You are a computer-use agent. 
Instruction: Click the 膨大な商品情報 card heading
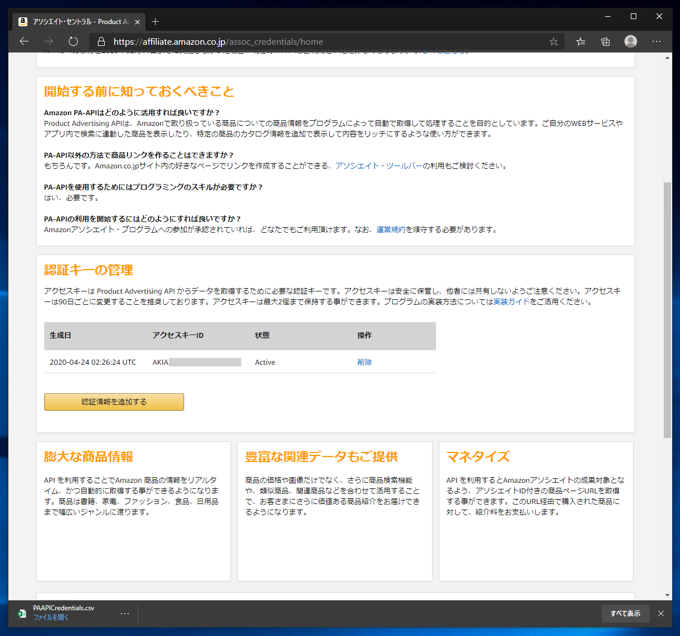[88, 457]
